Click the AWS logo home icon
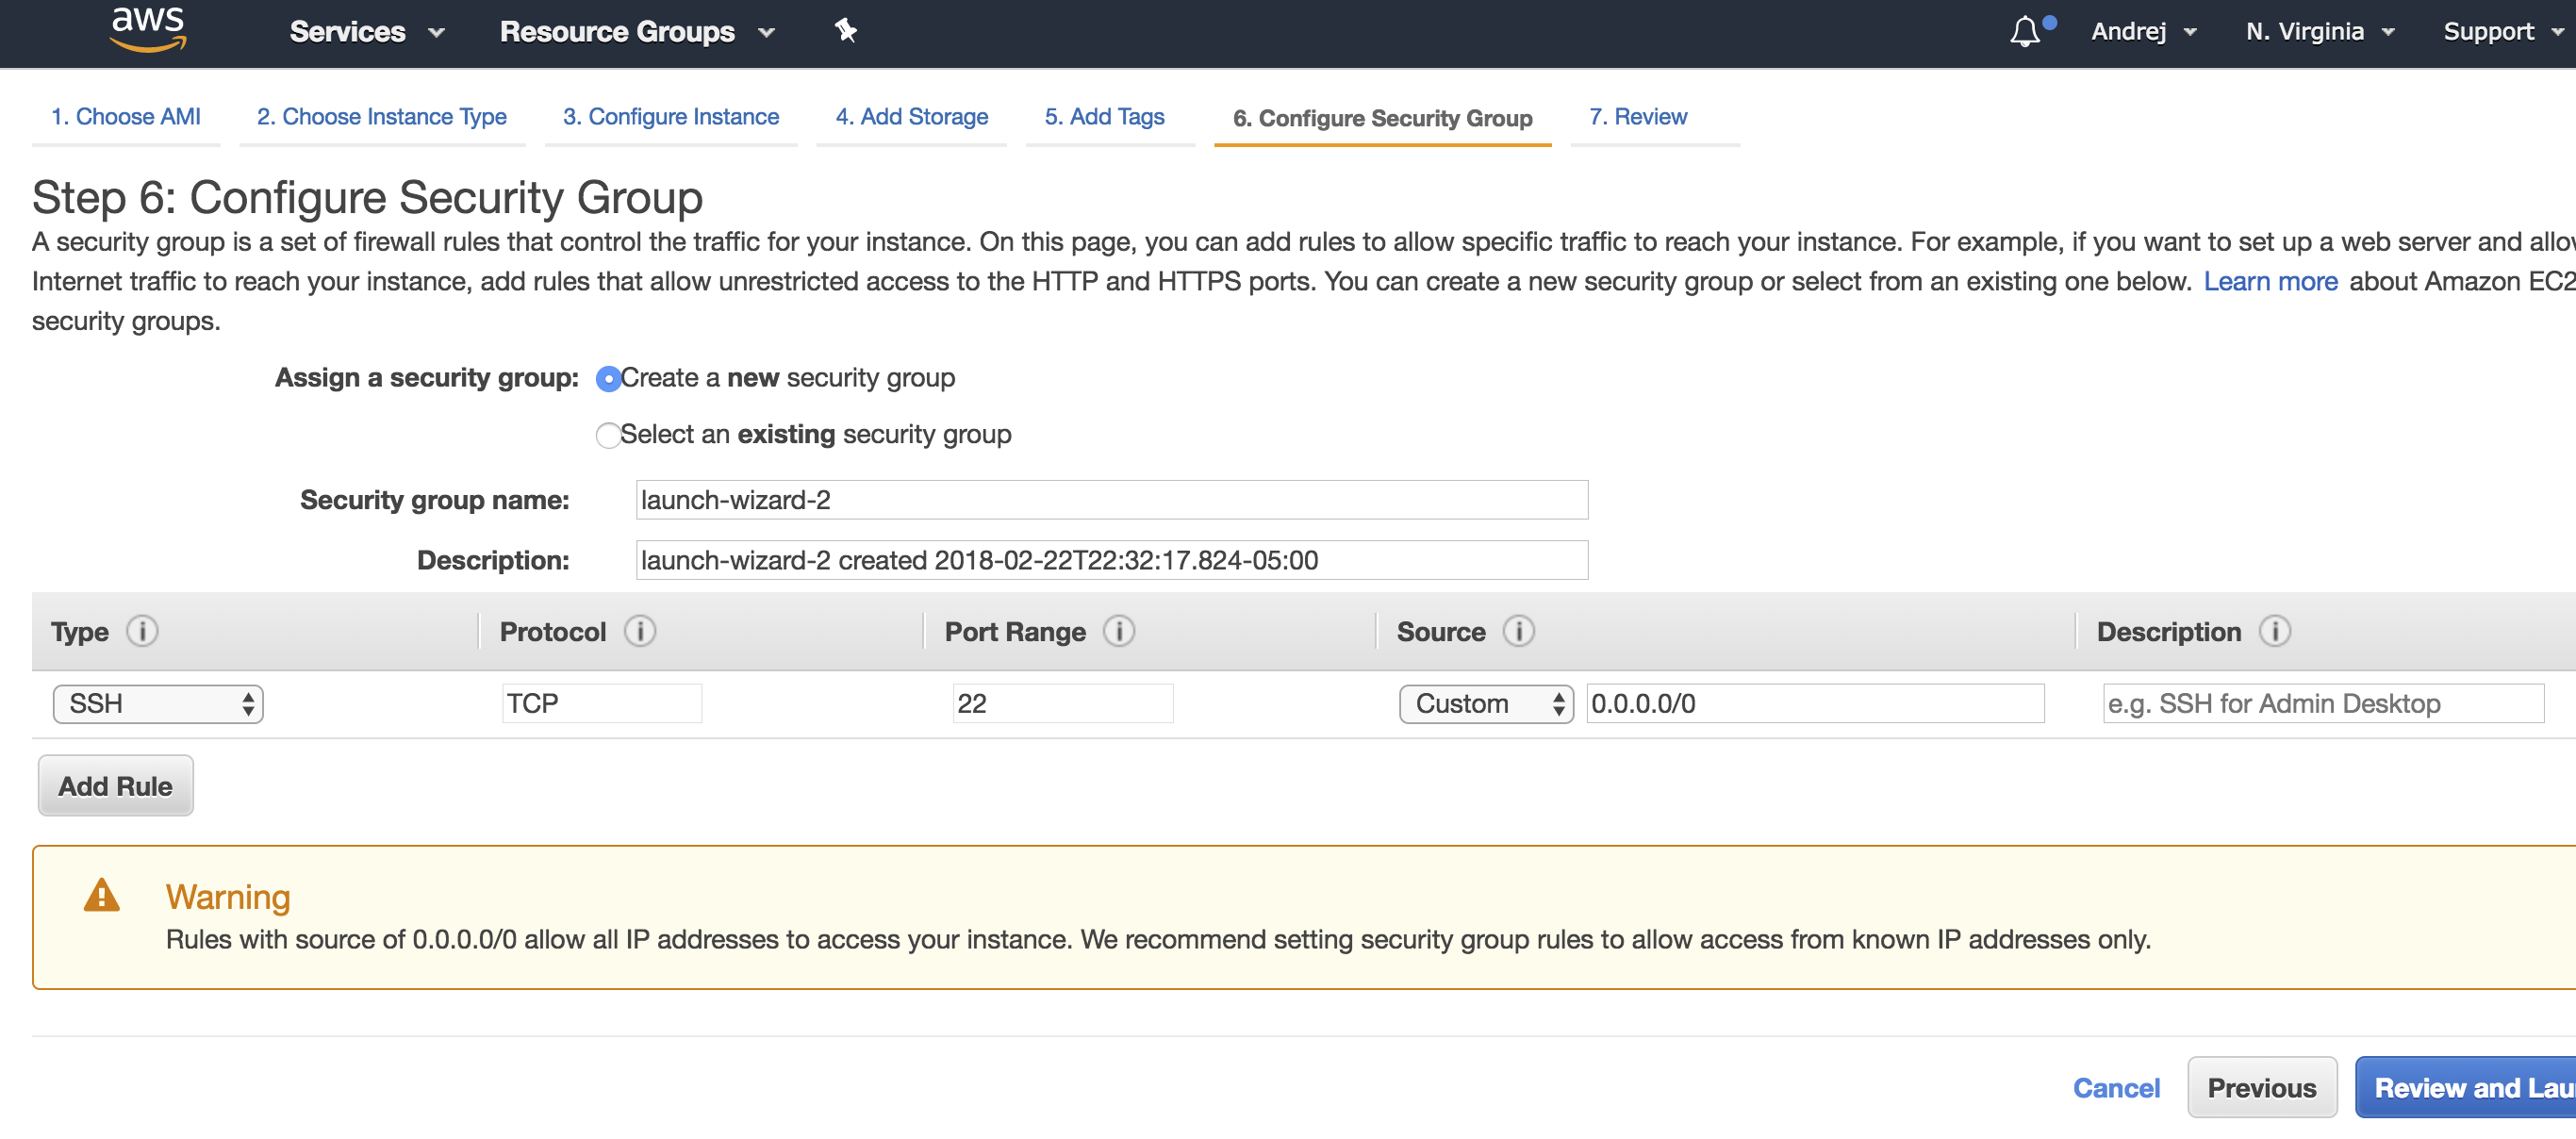 tap(148, 30)
